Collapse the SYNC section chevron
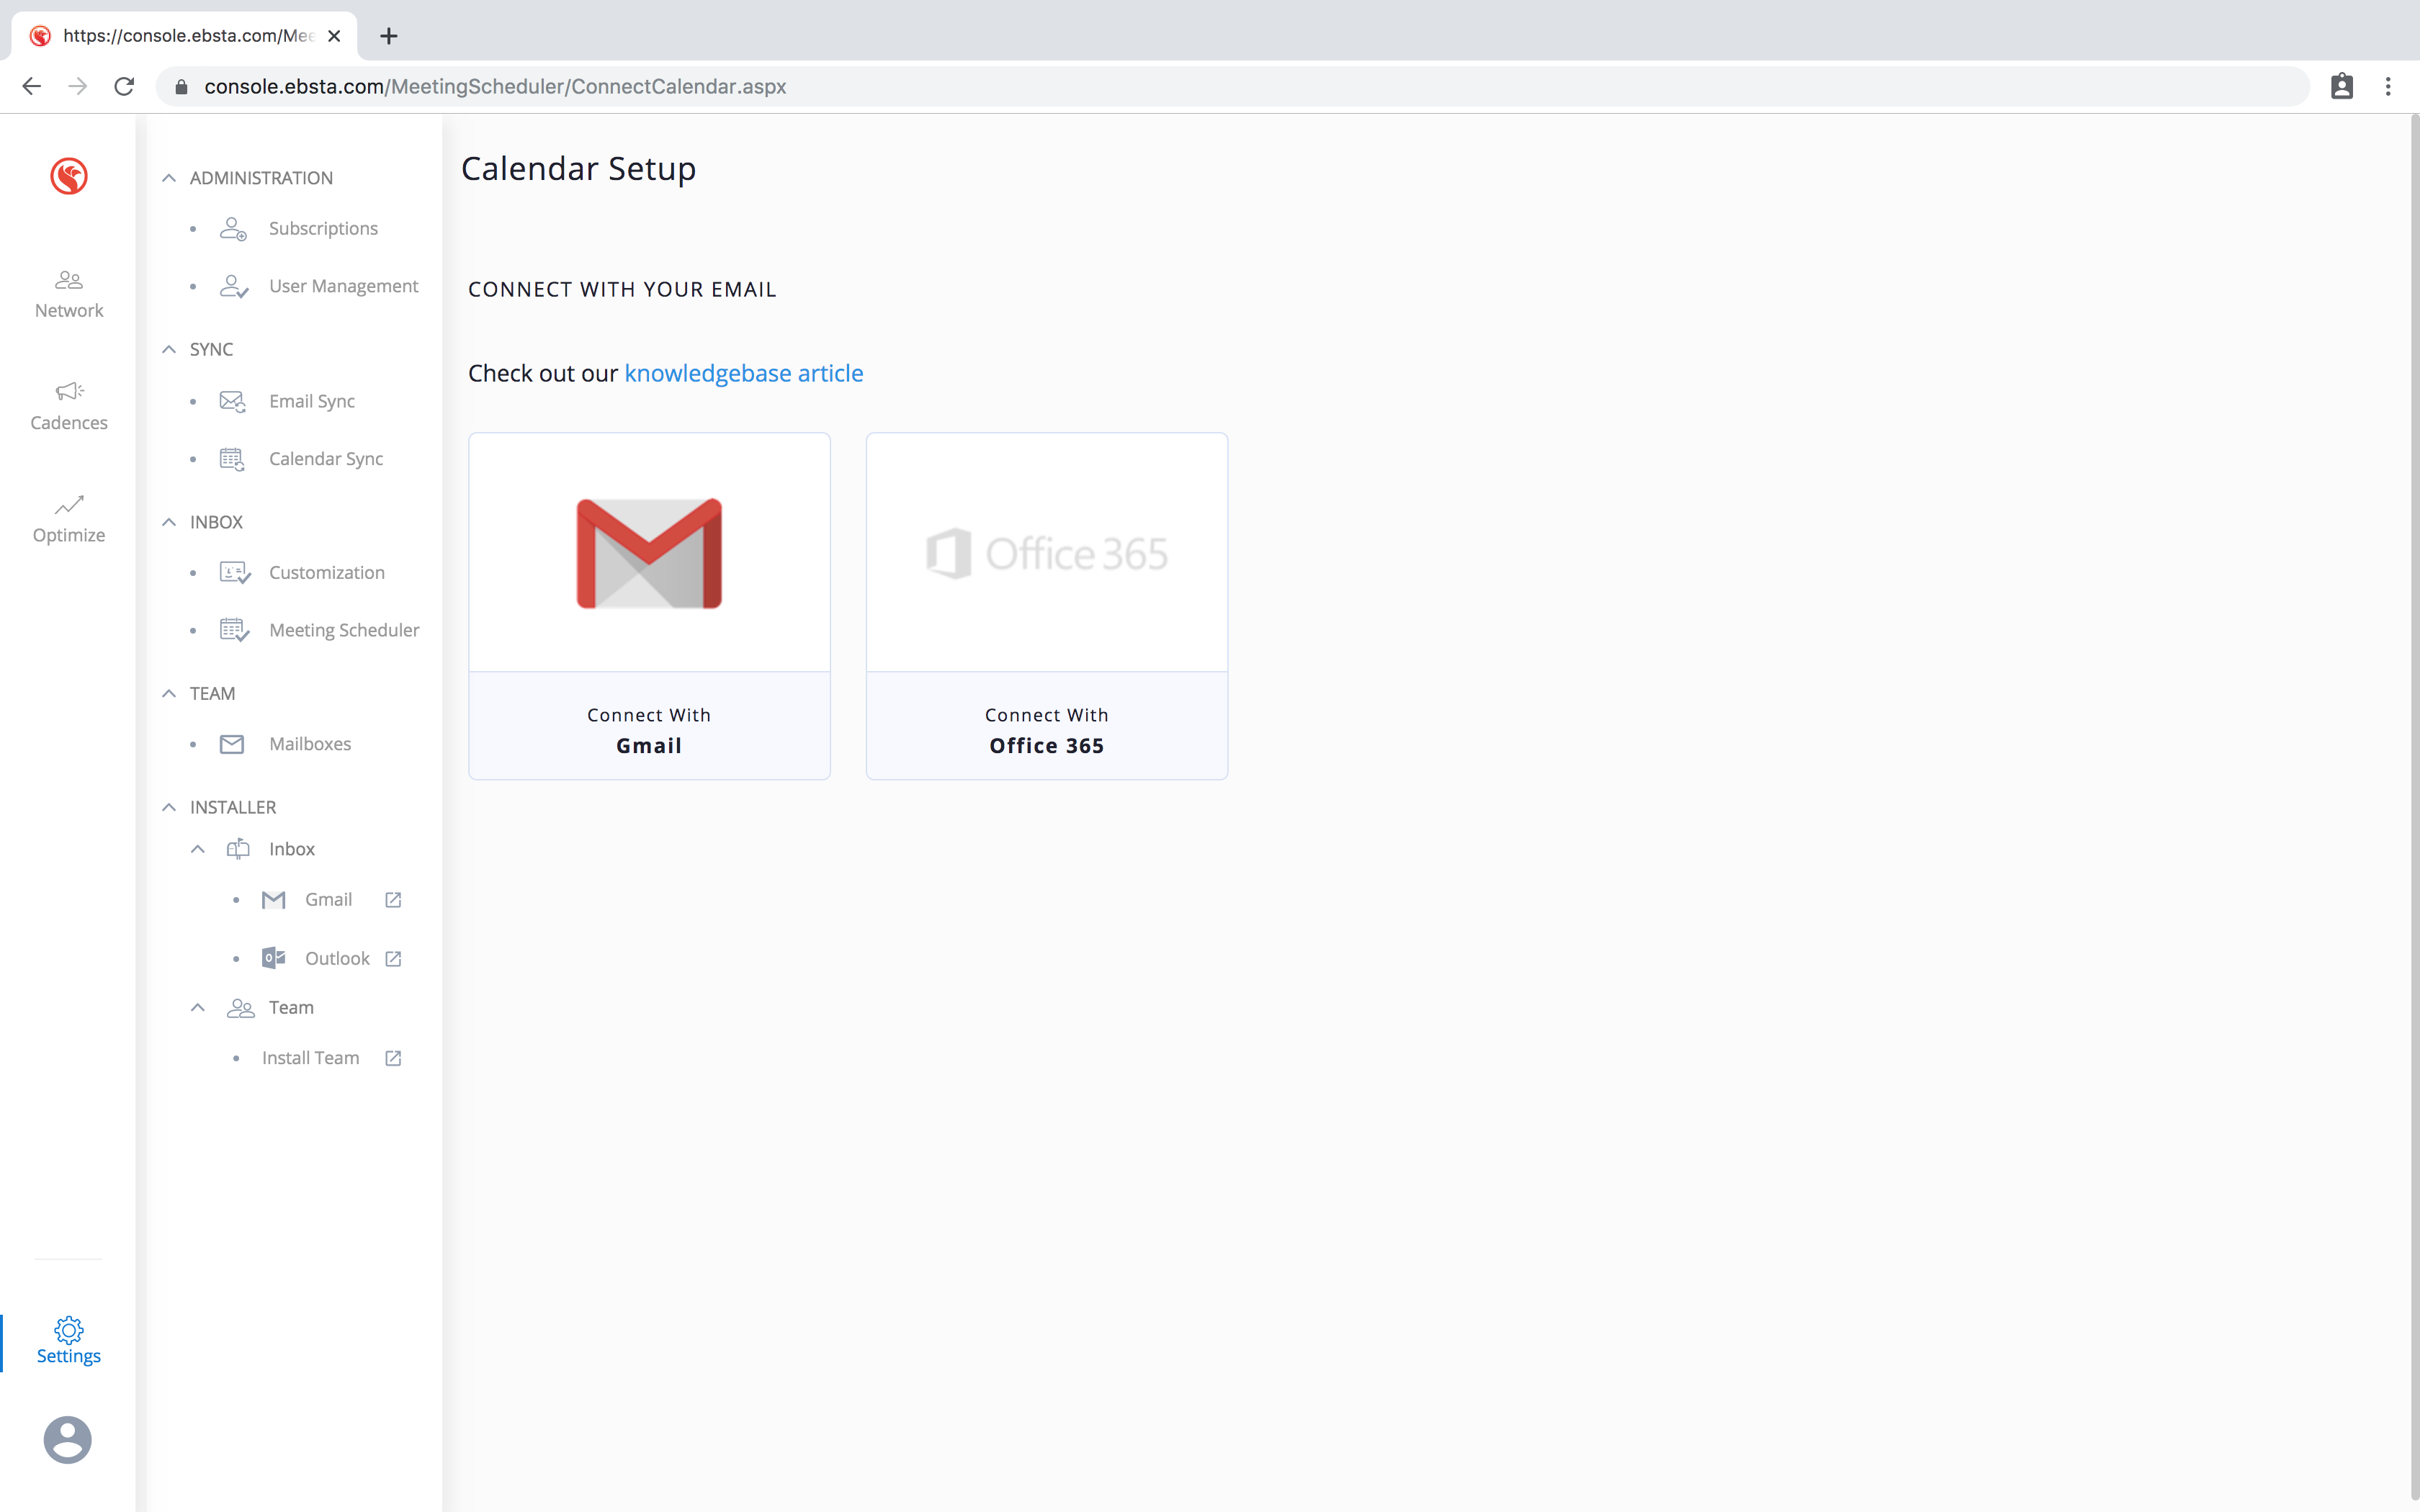 169,349
